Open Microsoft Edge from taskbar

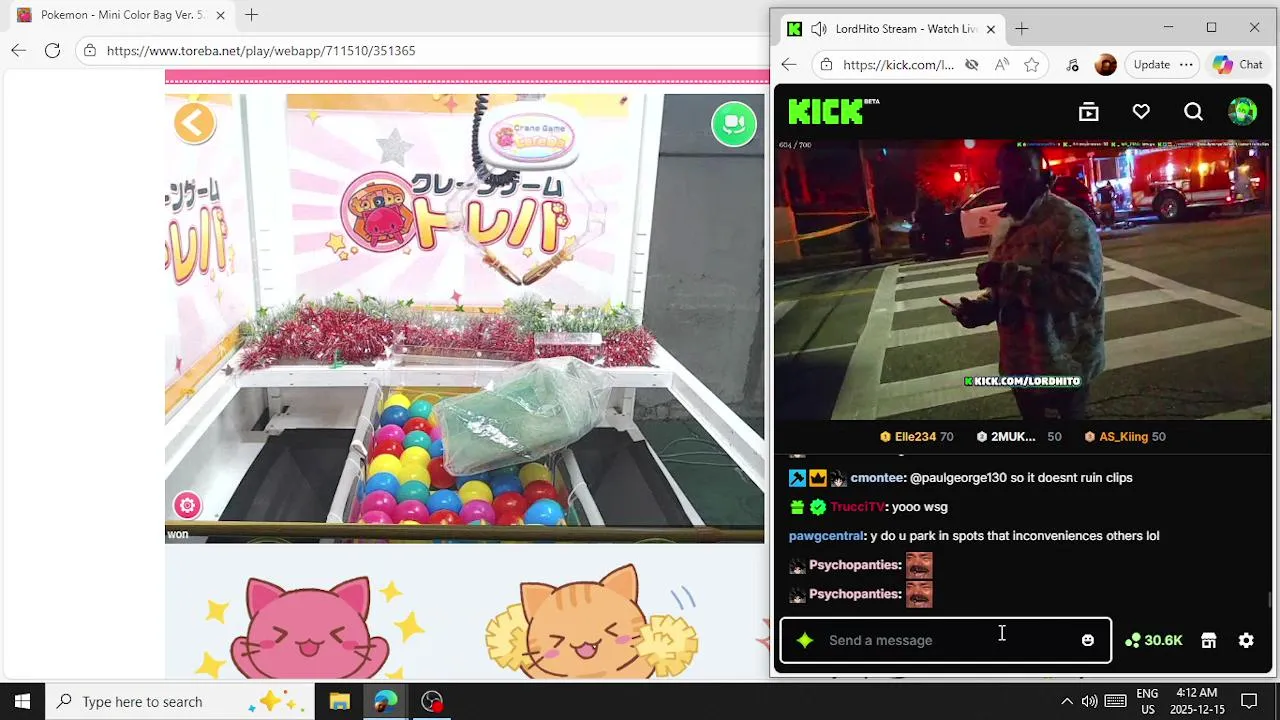pos(386,701)
